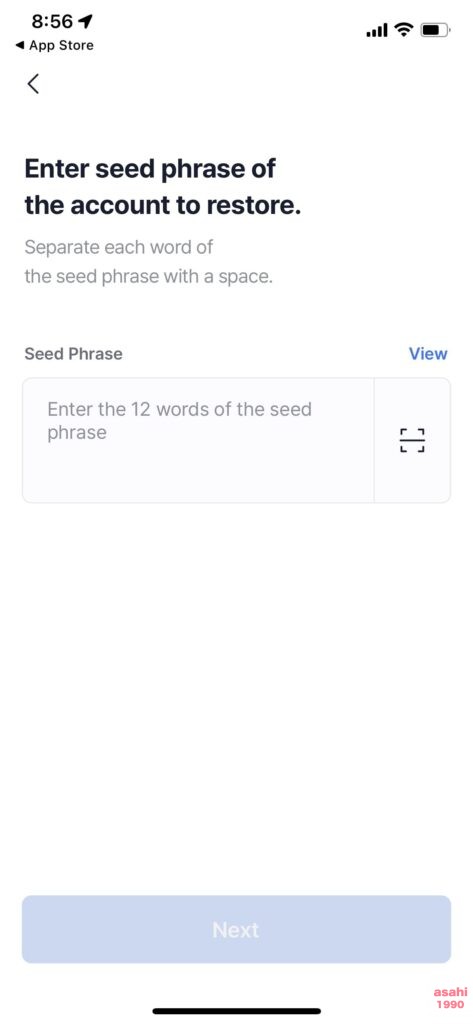473x1024 pixels.
Task: Tap the cellular signal bars icon
Action: [377, 29]
